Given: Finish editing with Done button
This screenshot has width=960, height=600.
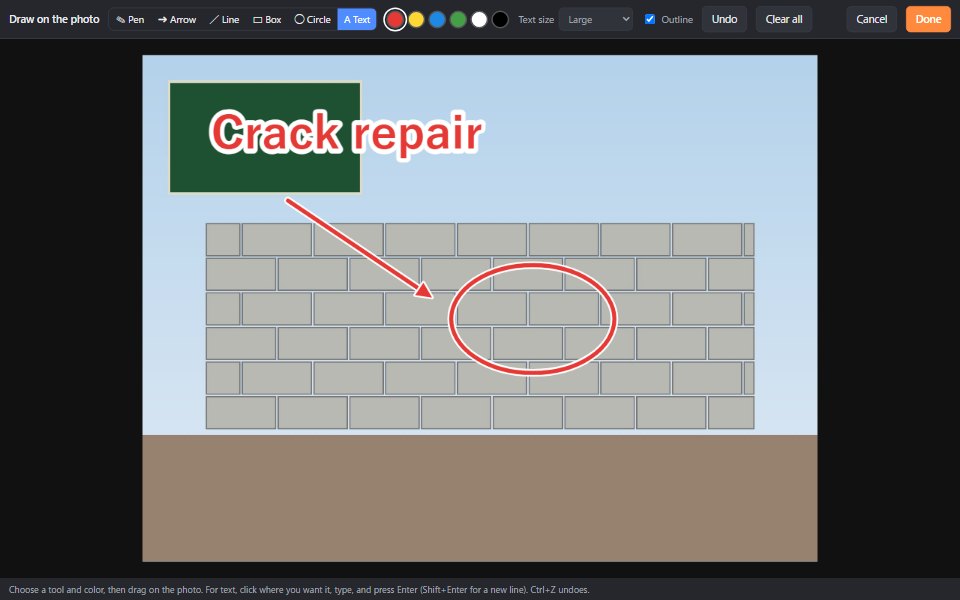Looking at the screenshot, I should click(x=928, y=19).
